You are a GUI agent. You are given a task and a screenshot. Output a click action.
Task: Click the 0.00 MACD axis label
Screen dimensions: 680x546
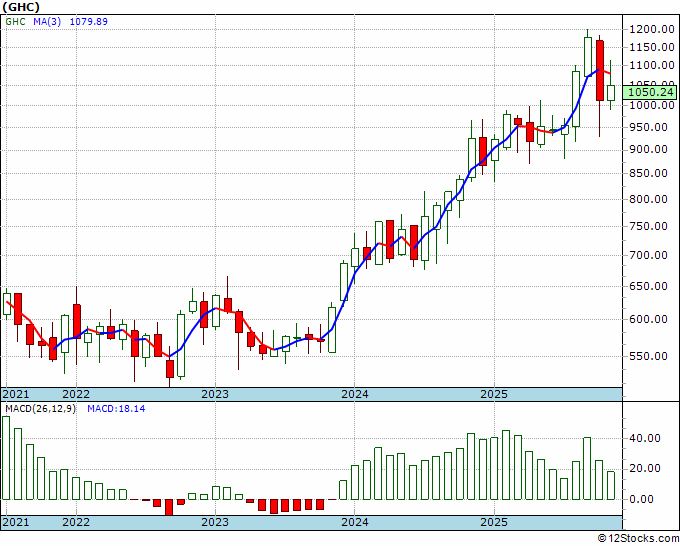(x=641, y=499)
